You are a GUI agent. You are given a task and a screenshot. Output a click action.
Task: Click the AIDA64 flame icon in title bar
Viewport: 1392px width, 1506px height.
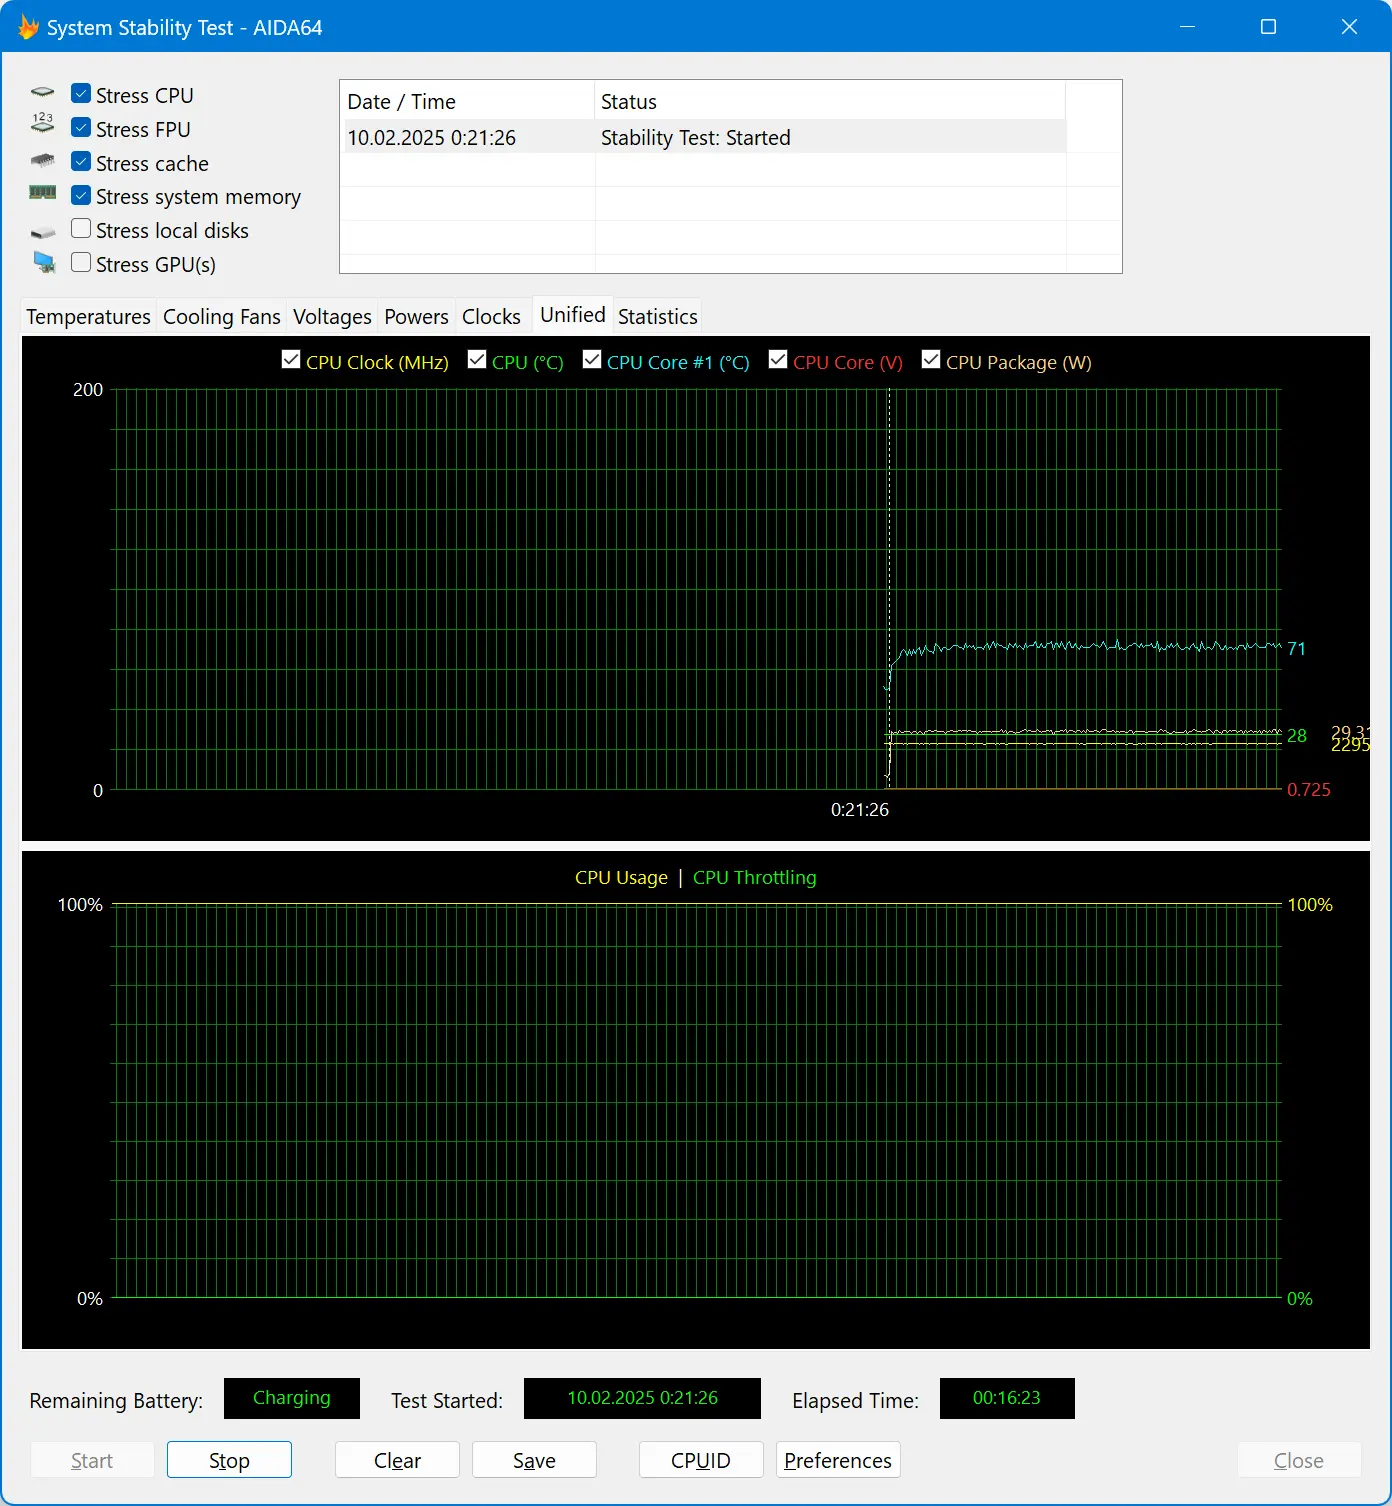(x=28, y=27)
